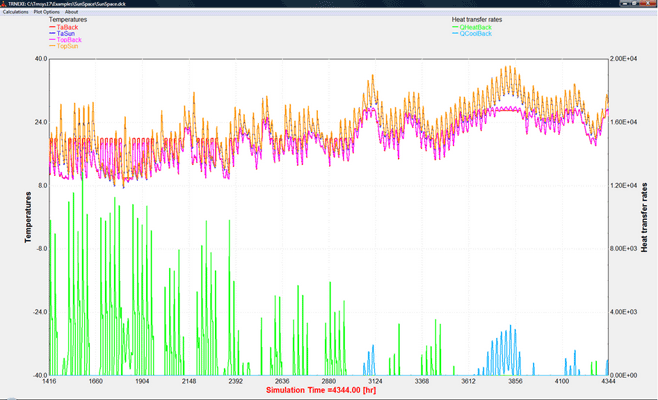Click the 4344 end time on x-axis

coord(607,382)
